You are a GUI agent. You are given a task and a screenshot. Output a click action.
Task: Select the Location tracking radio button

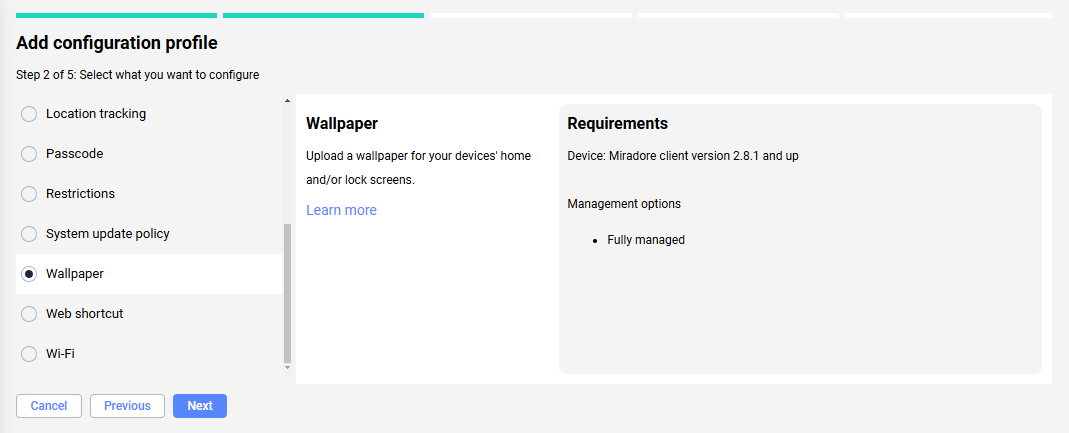(x=29, y=114)
